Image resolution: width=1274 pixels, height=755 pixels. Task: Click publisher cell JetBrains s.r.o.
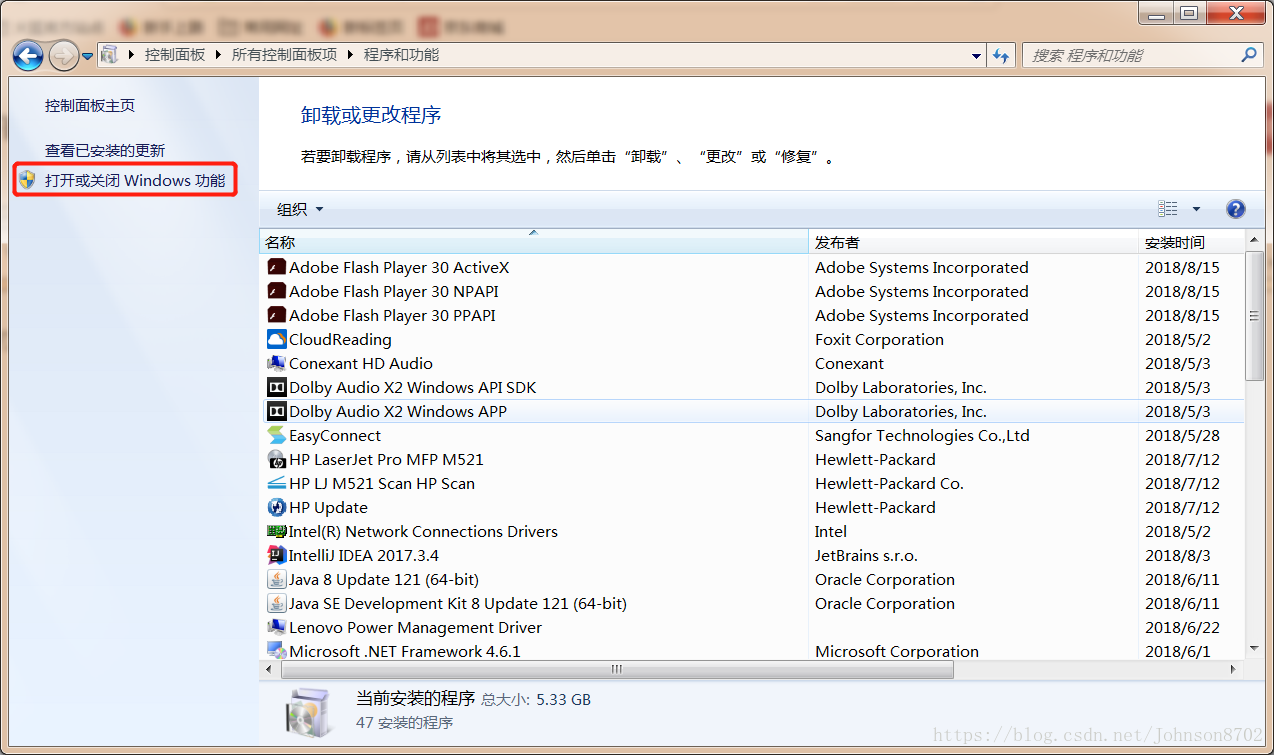click(x=866, y=555)
